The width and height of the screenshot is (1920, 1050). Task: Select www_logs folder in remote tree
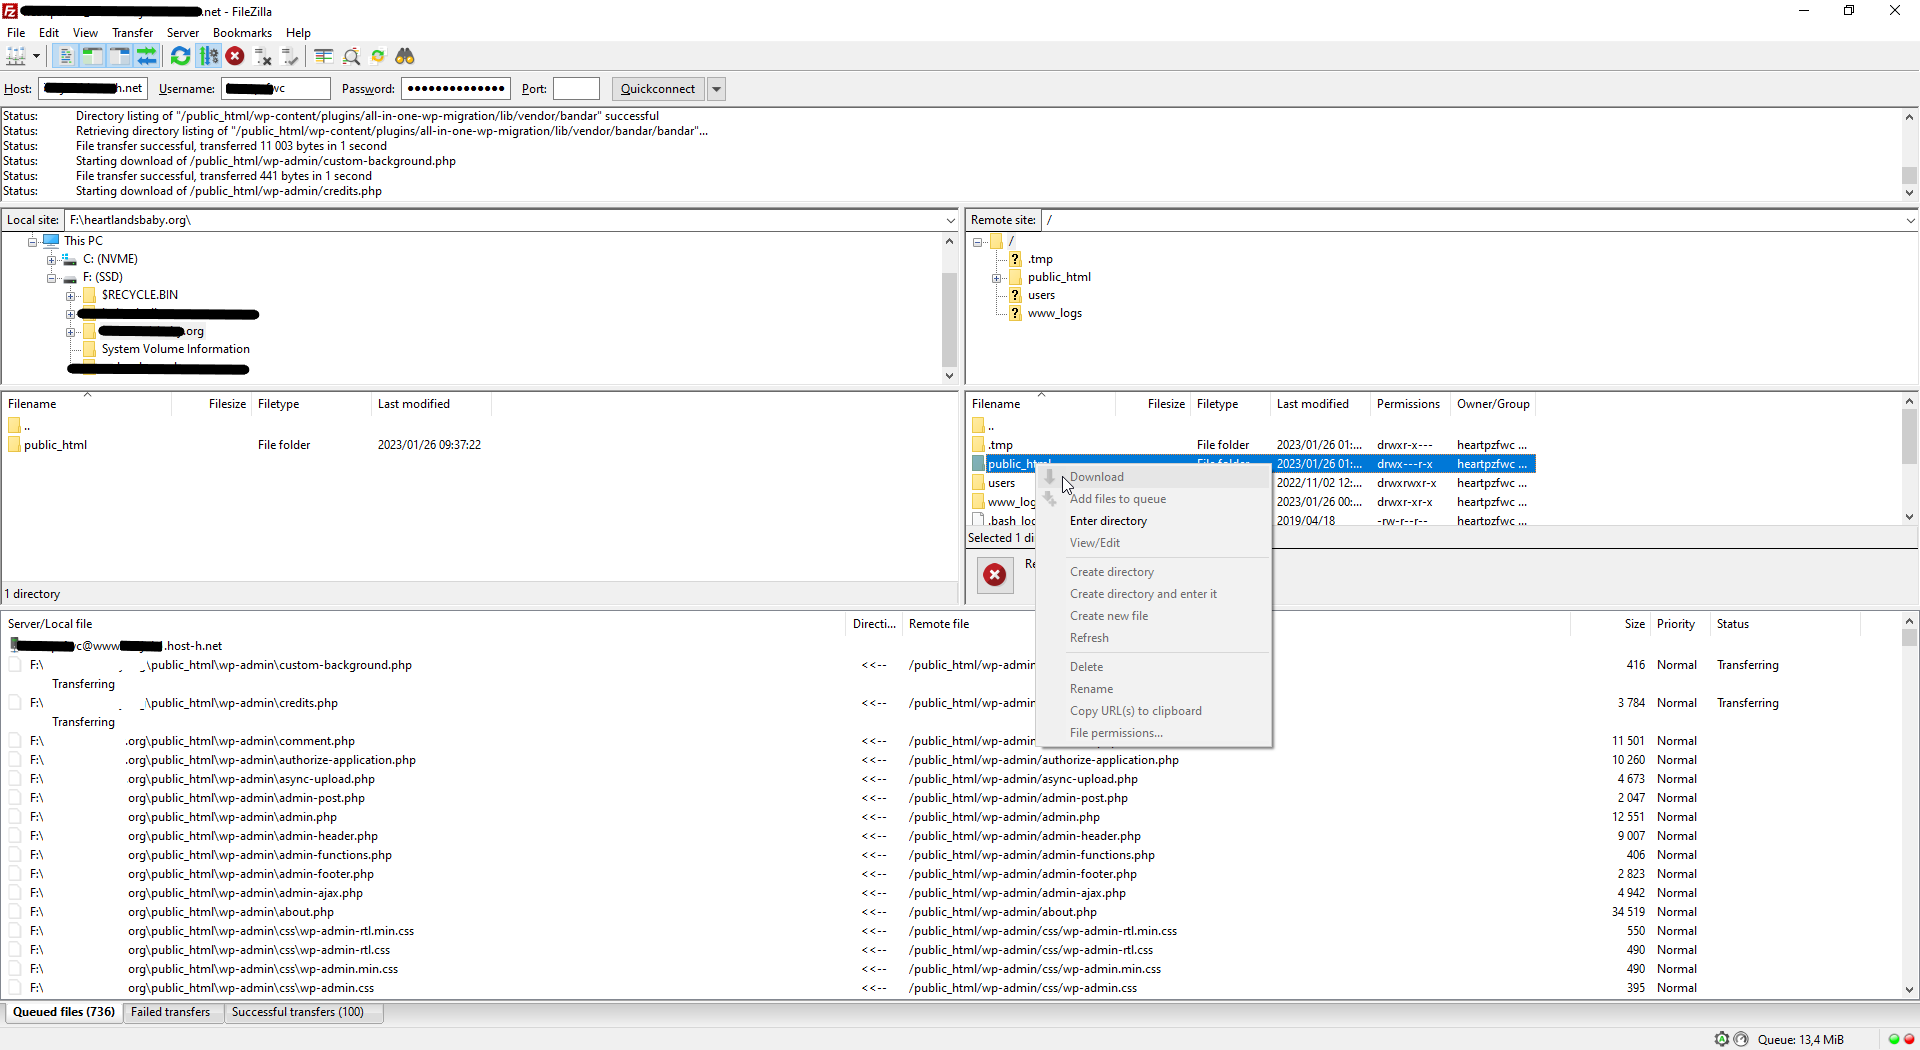point(1054,313)
